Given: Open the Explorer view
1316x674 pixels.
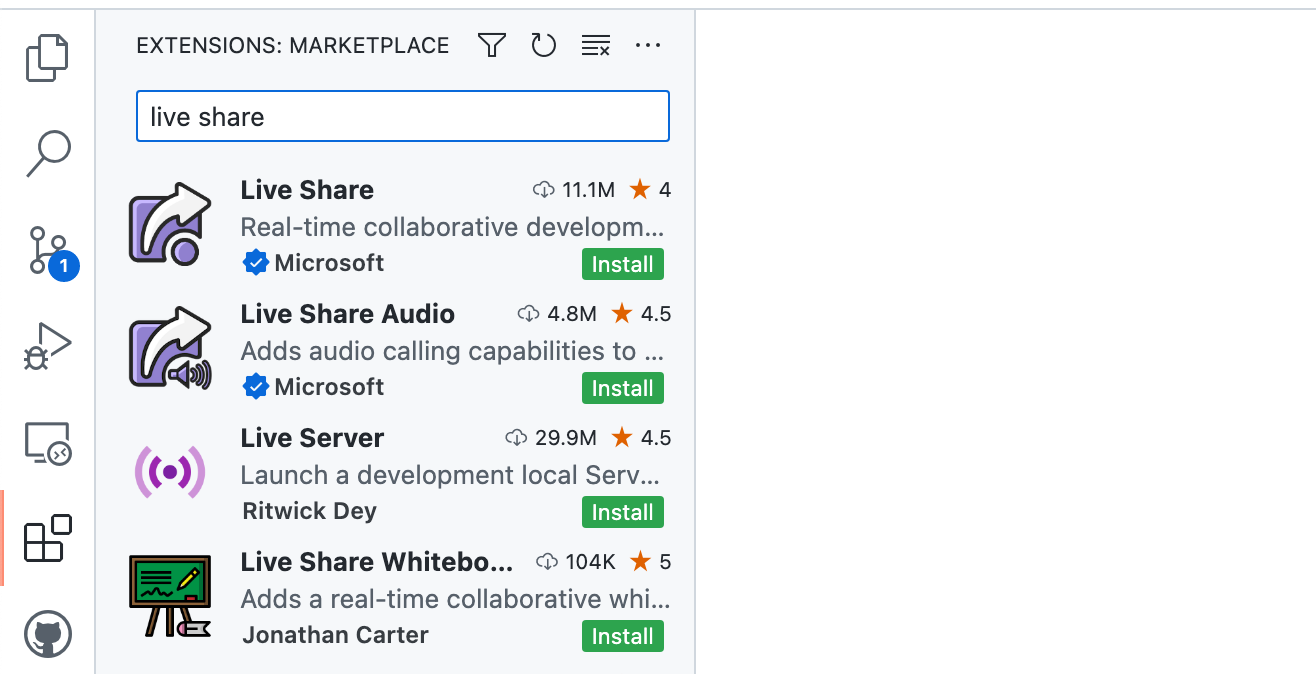Looking at the screenshot, I should [47, 57].
